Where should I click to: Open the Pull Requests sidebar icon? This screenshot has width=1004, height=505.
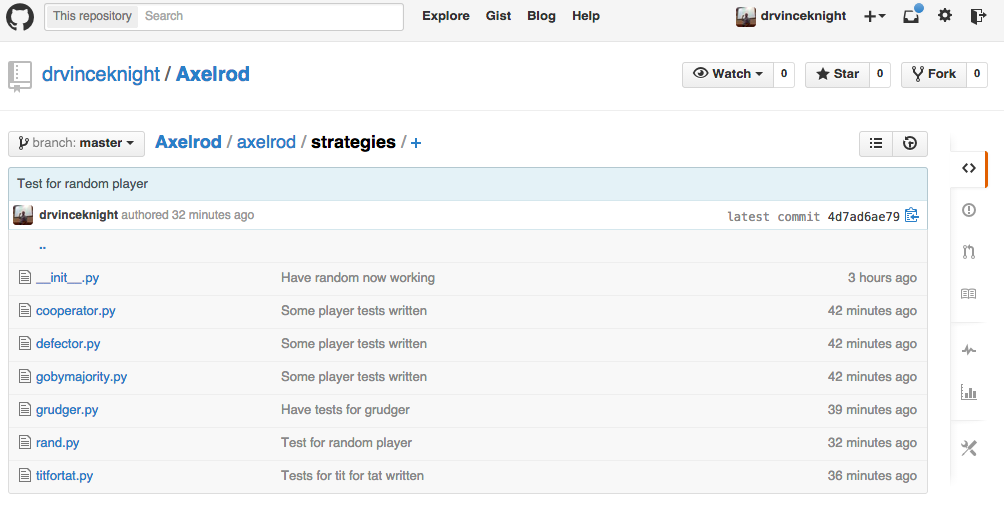(x=969, y=252)
